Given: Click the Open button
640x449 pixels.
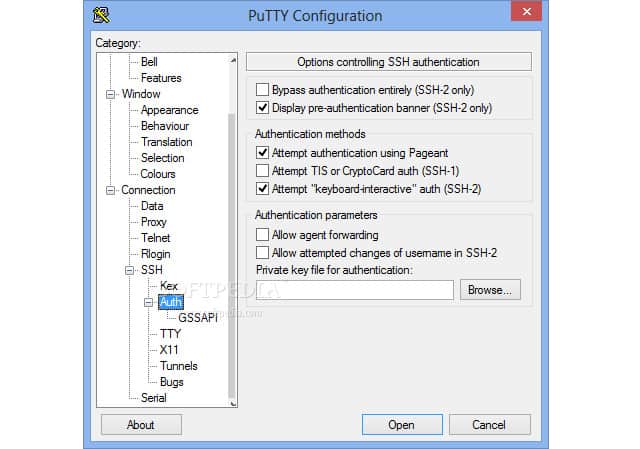Looking at the screenshot, I should [x=402, y=425].
